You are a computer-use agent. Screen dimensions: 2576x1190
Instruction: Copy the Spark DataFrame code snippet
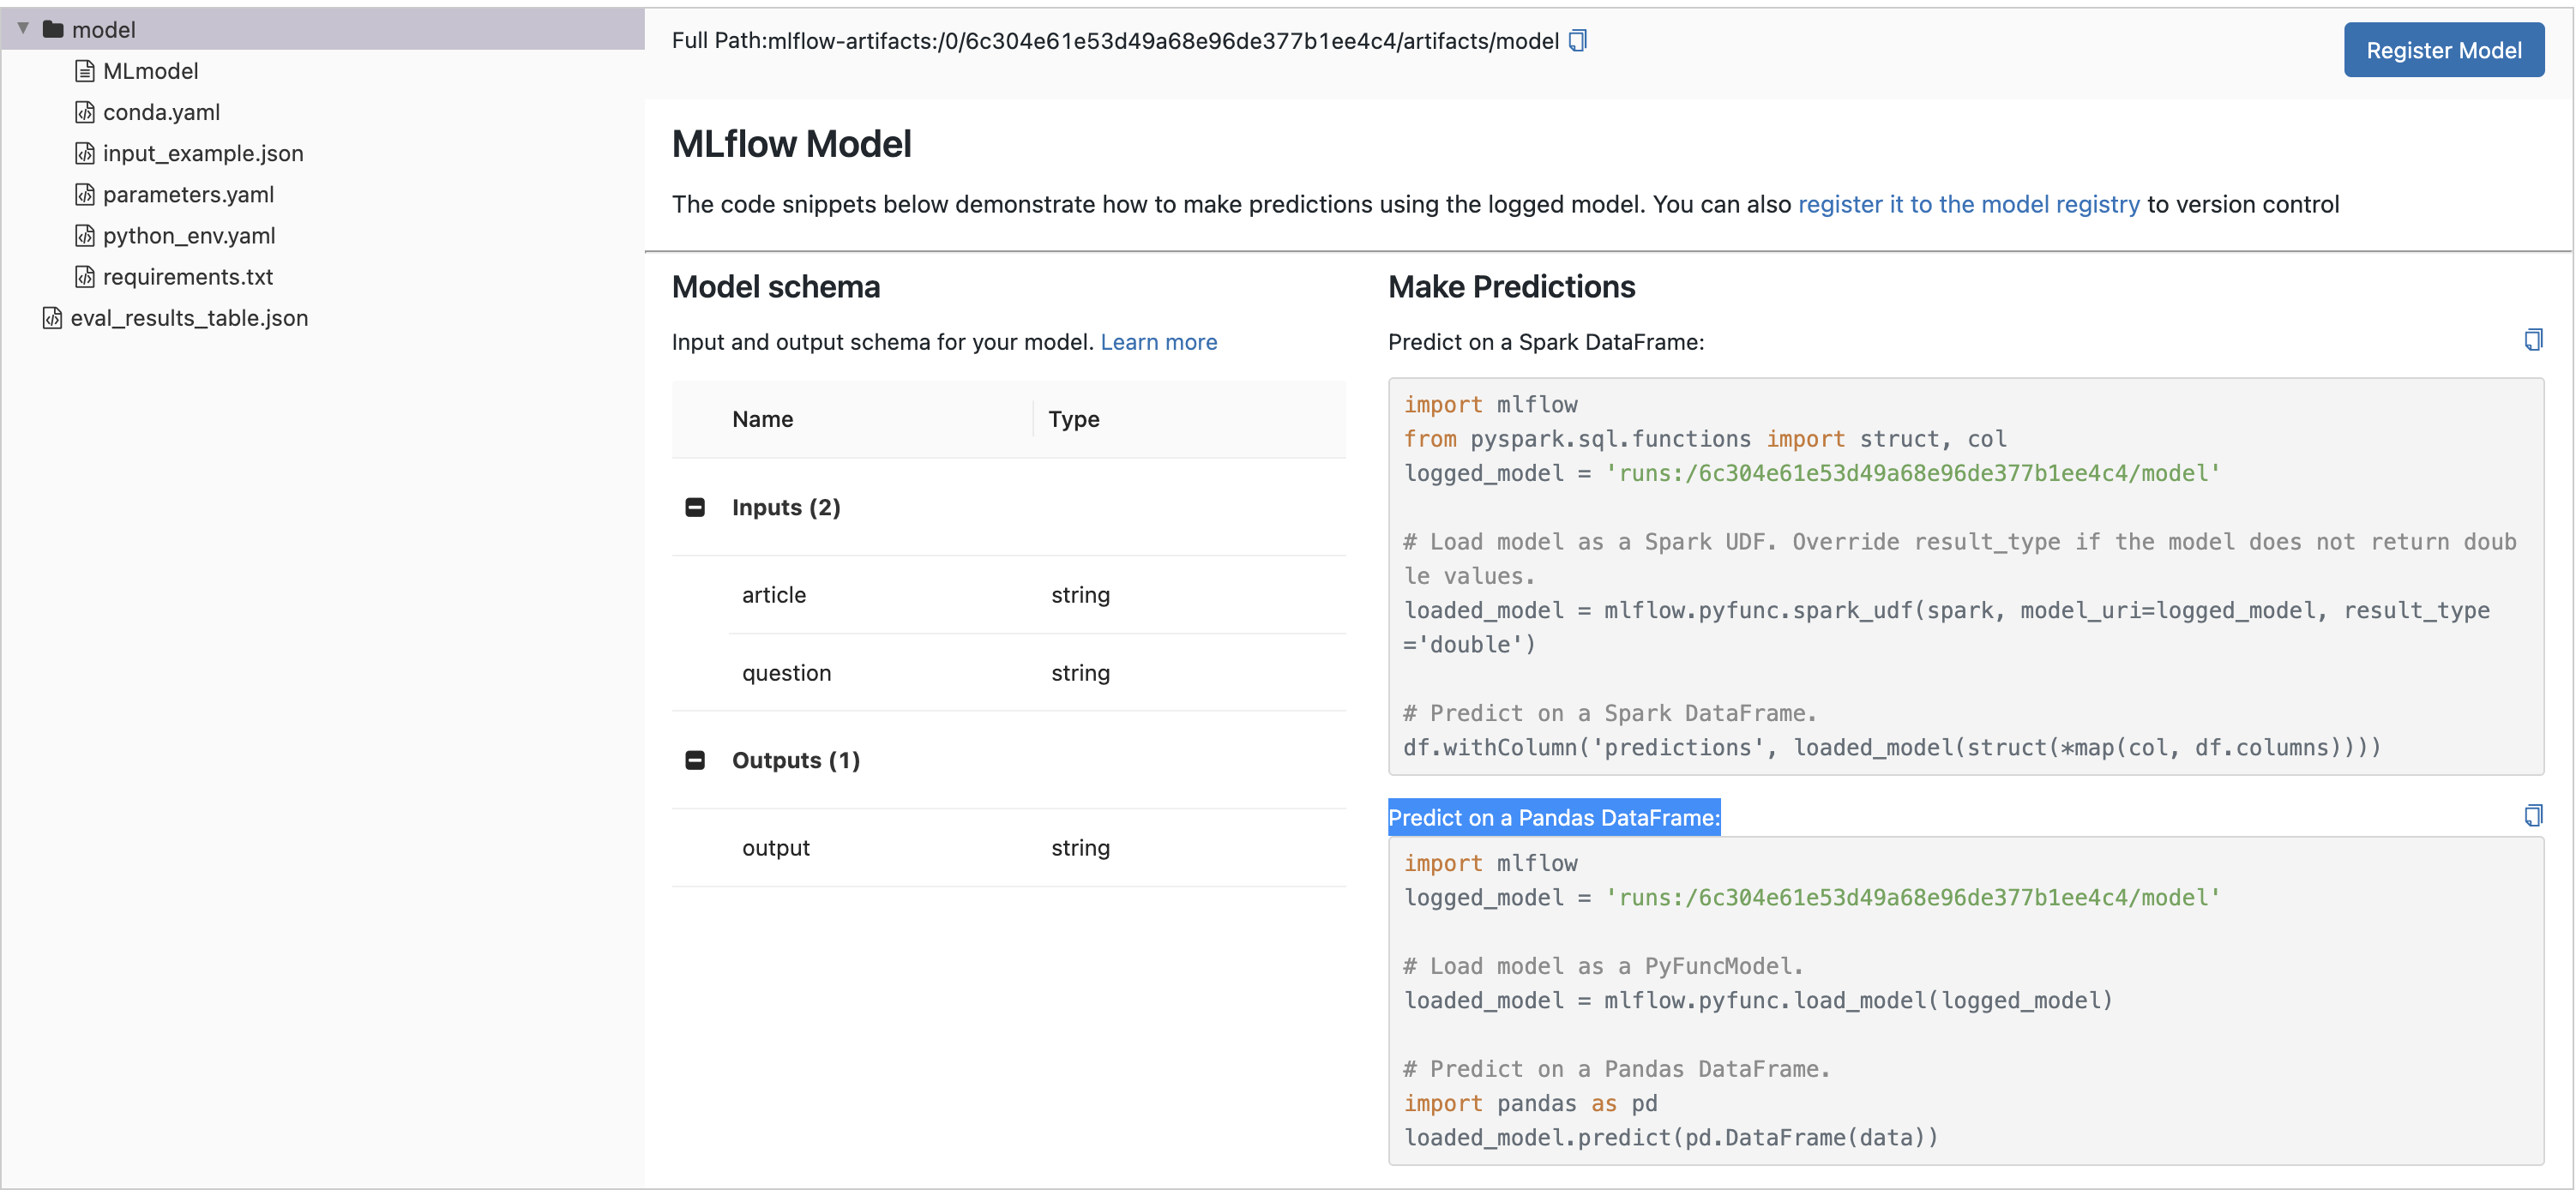pos(2532,340)
